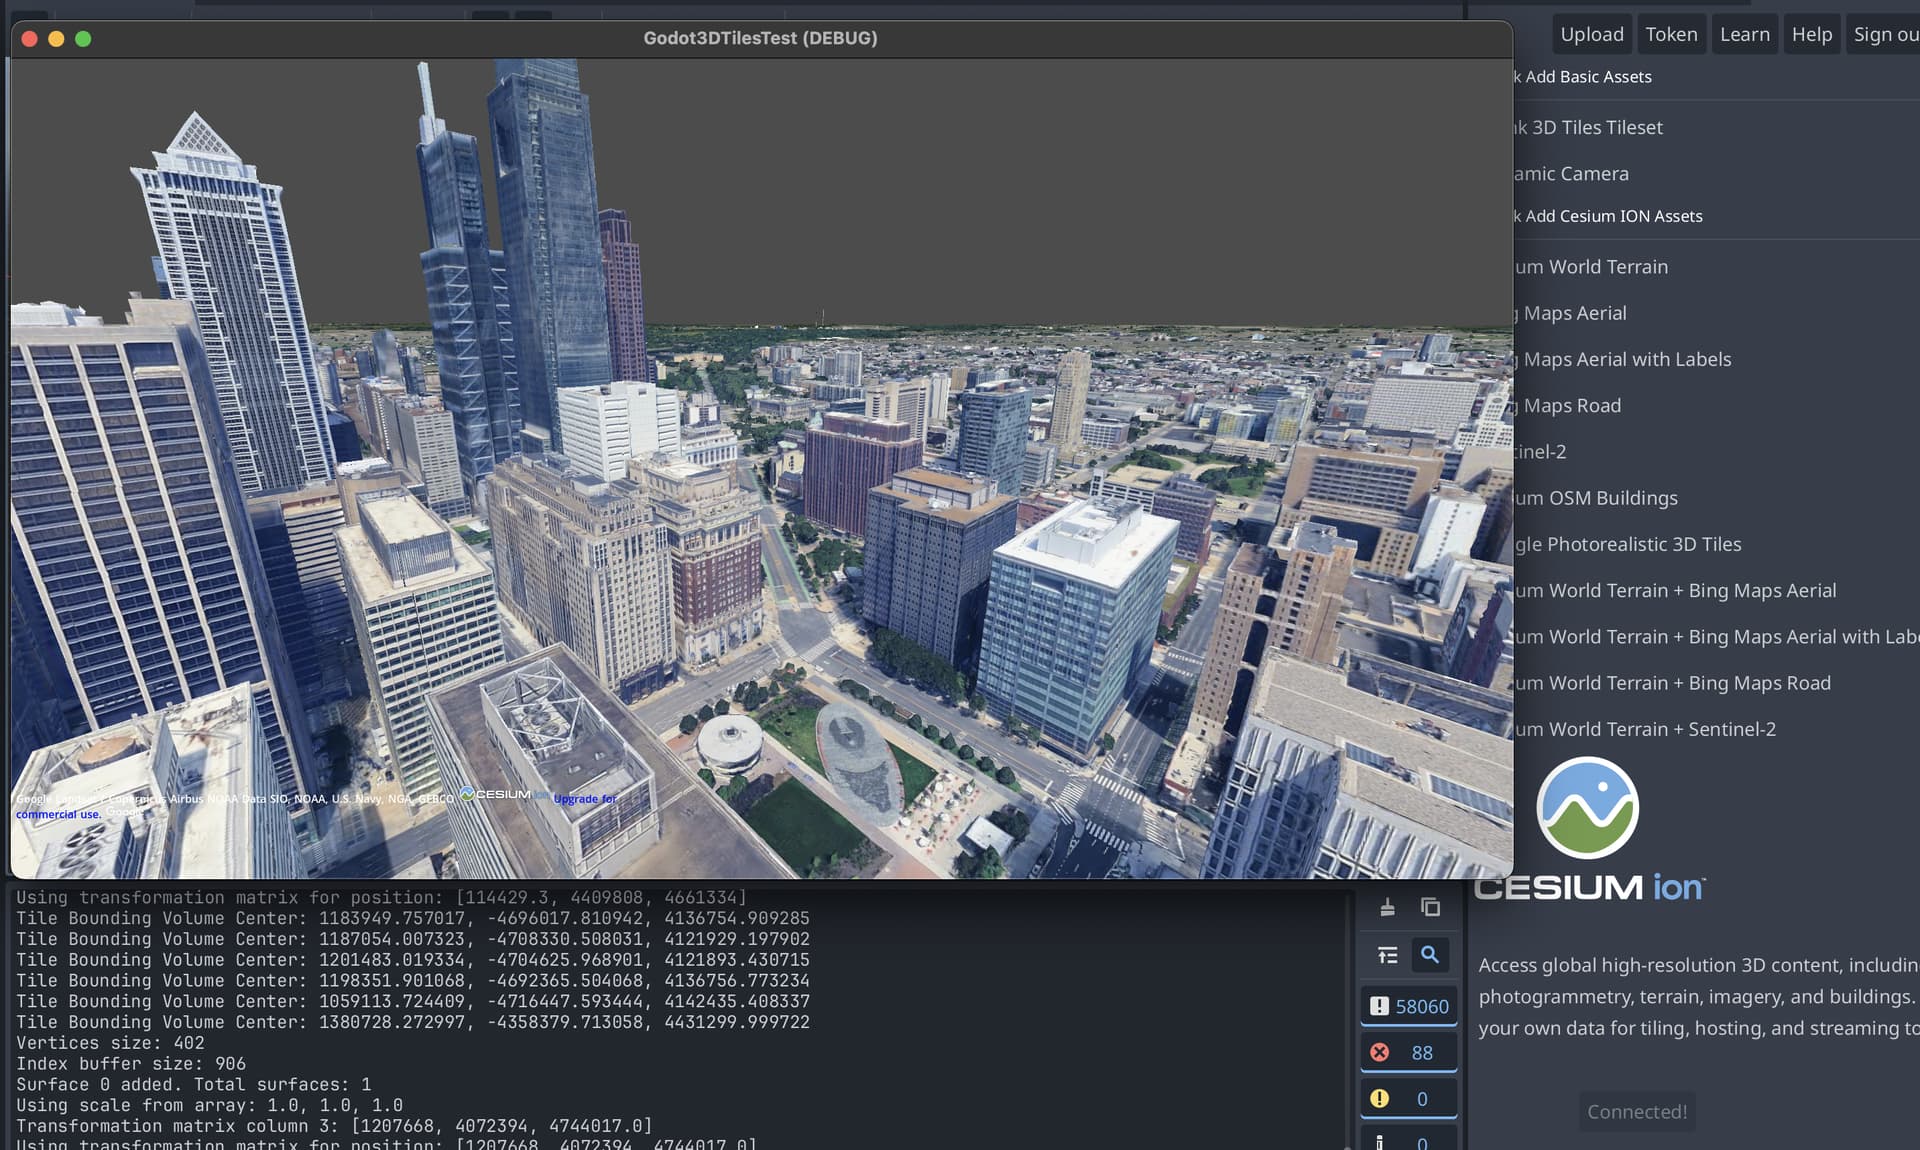
Task: Click the Cesium logo in viewport credits
Action: [495, 794]
